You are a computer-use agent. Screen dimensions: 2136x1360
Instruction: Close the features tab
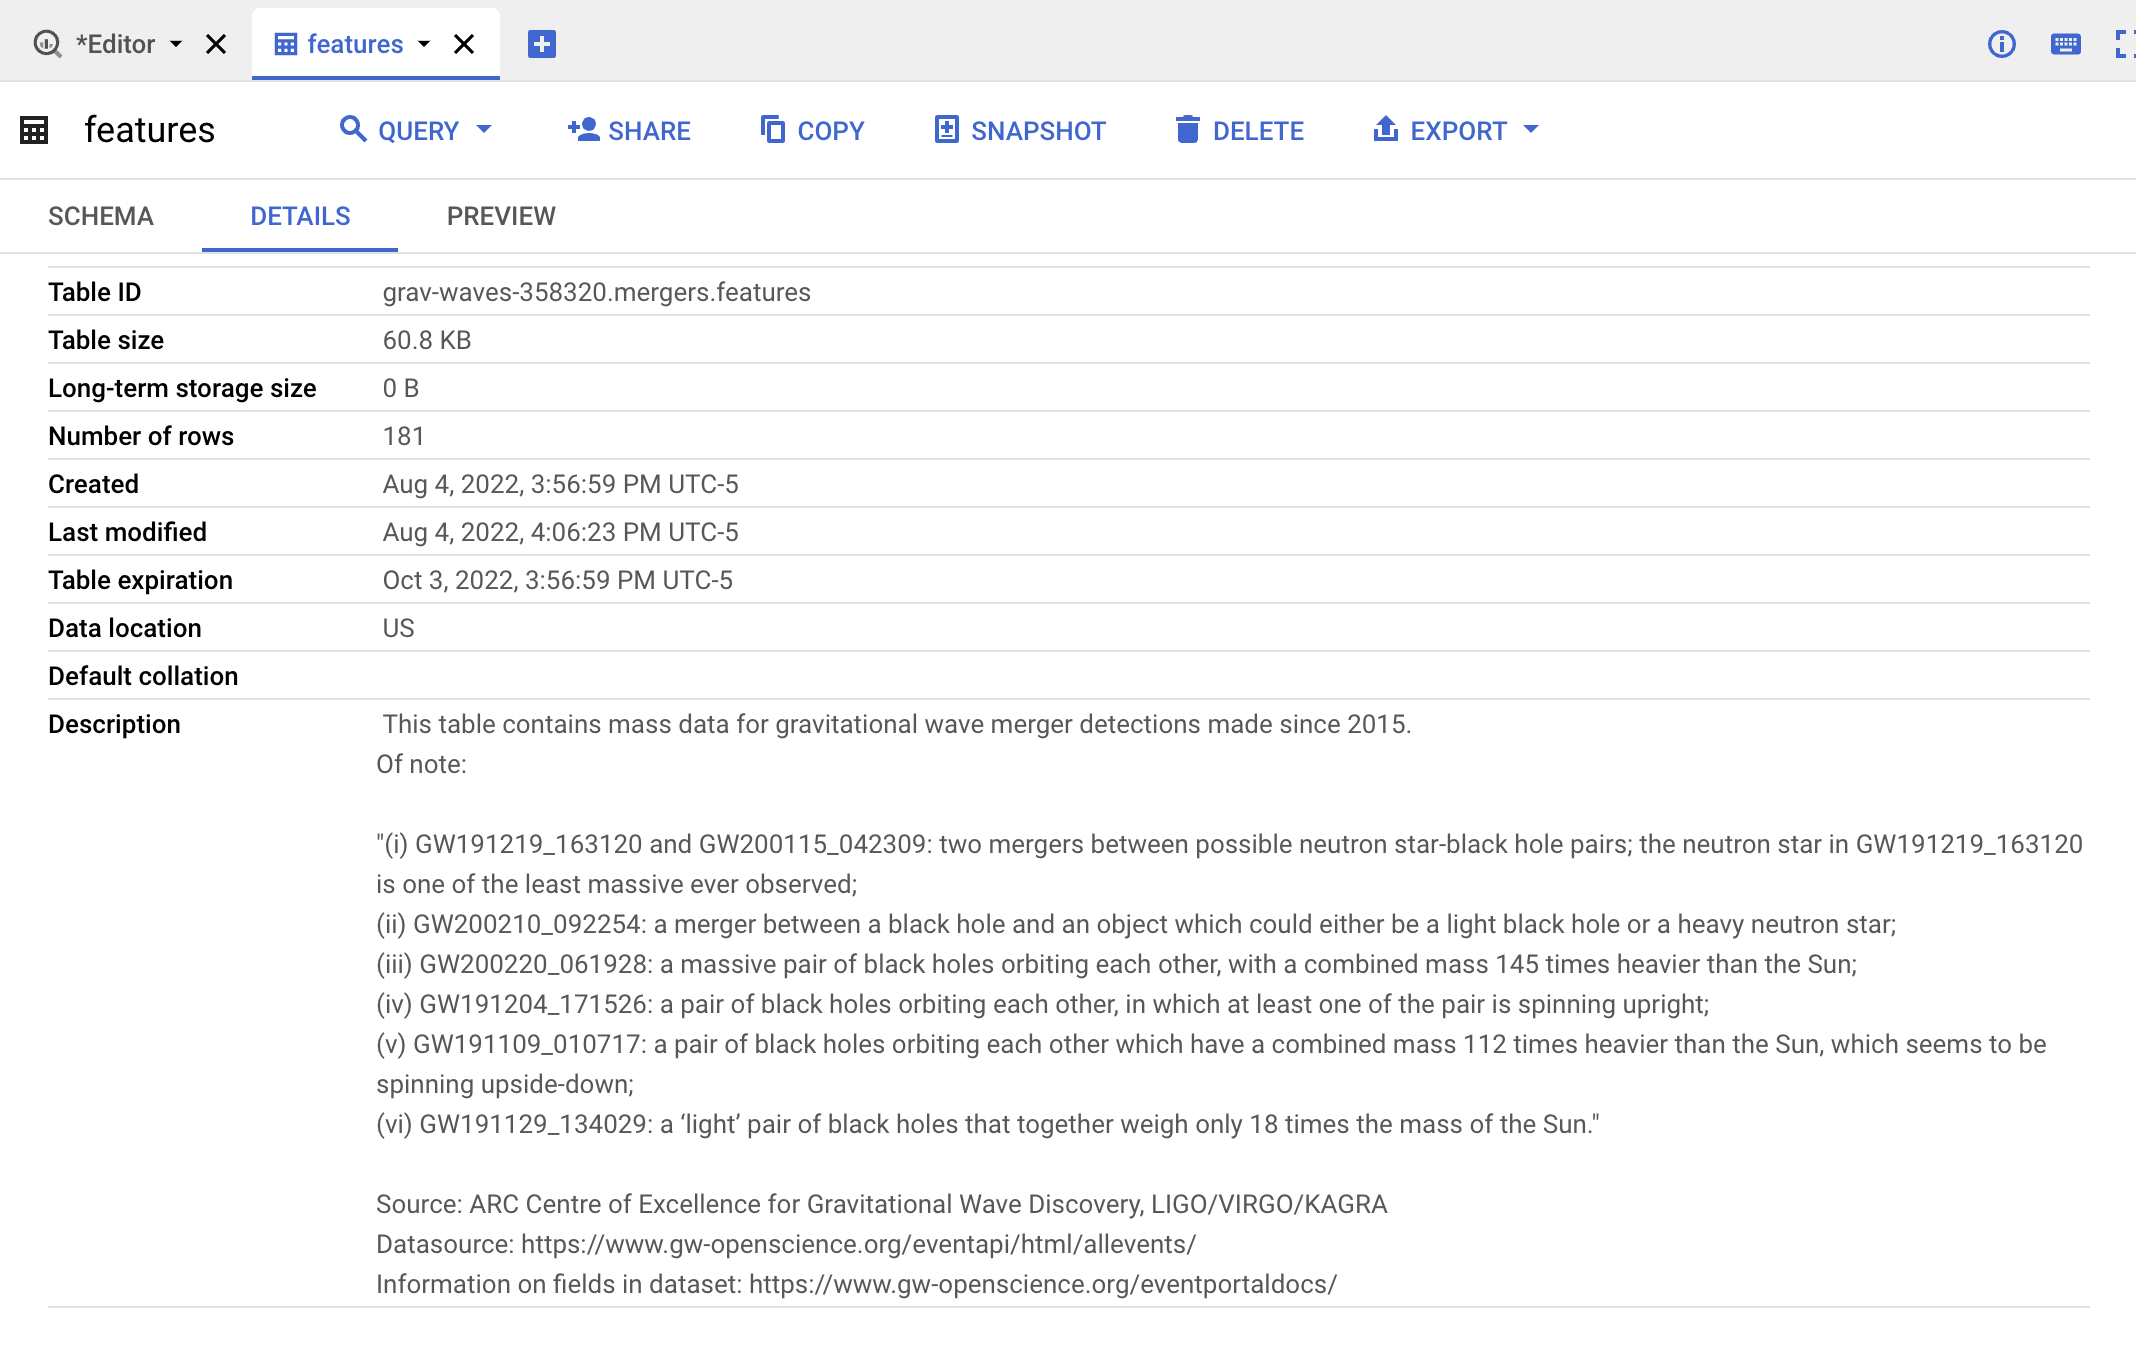[x=464, y=44]
